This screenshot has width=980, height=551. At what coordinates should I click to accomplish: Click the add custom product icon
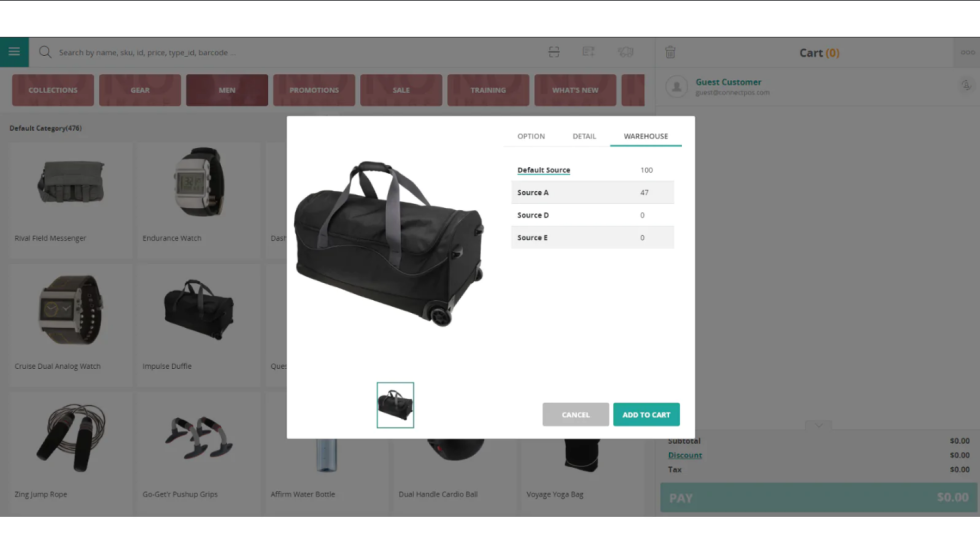[589, 52]
